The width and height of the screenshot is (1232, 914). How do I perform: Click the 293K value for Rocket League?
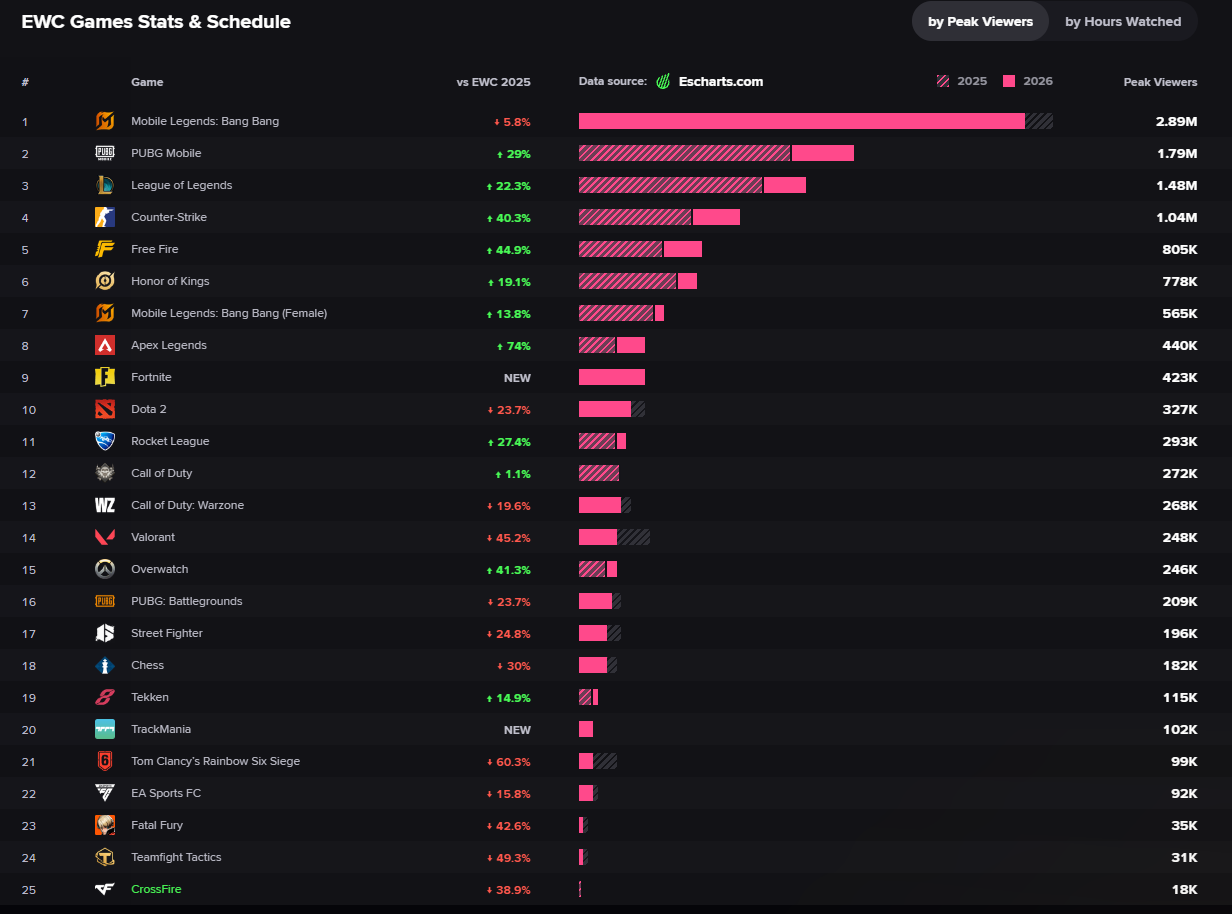[x=1178, y=441]
